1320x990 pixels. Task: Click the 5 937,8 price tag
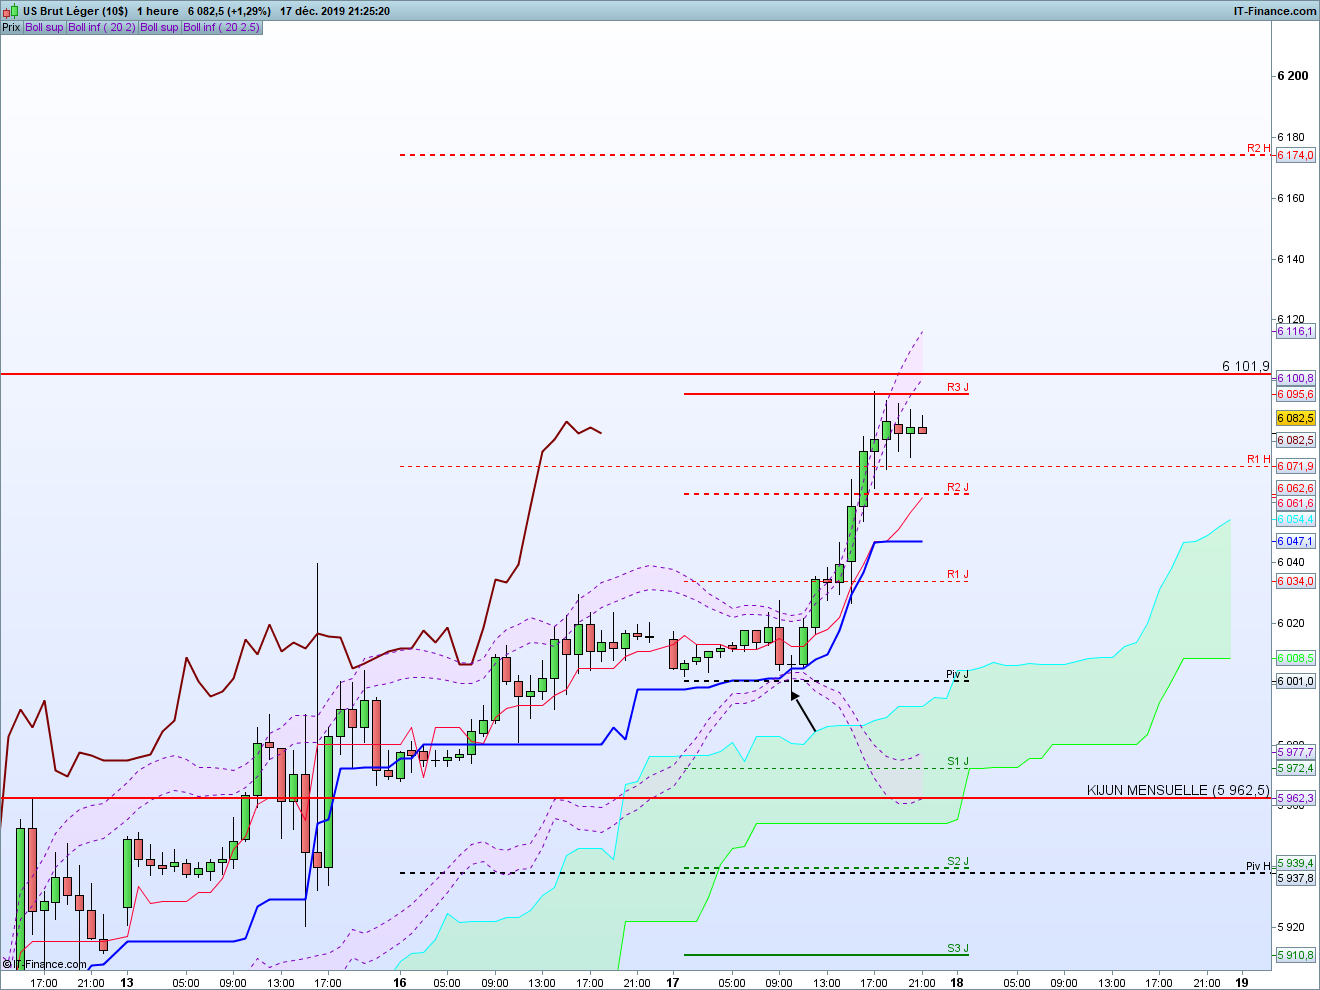[x=1296, y=878]
